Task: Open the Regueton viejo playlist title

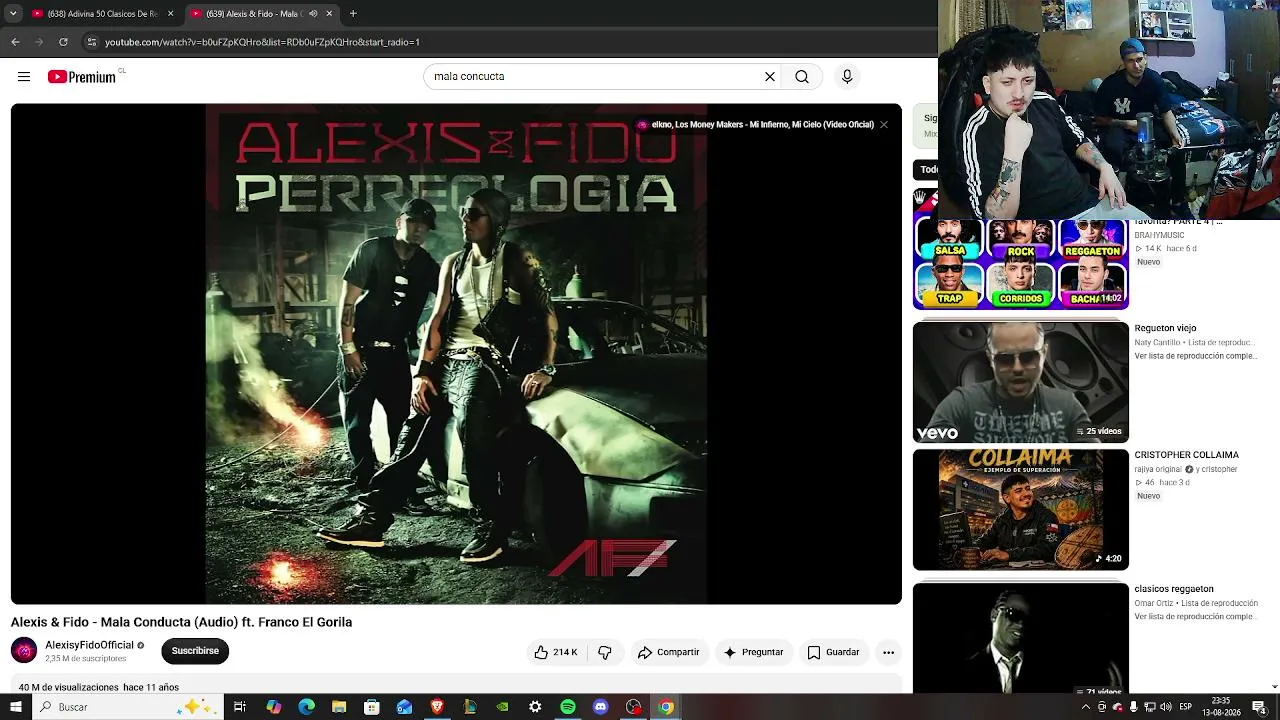Action: coord(1165,328)
